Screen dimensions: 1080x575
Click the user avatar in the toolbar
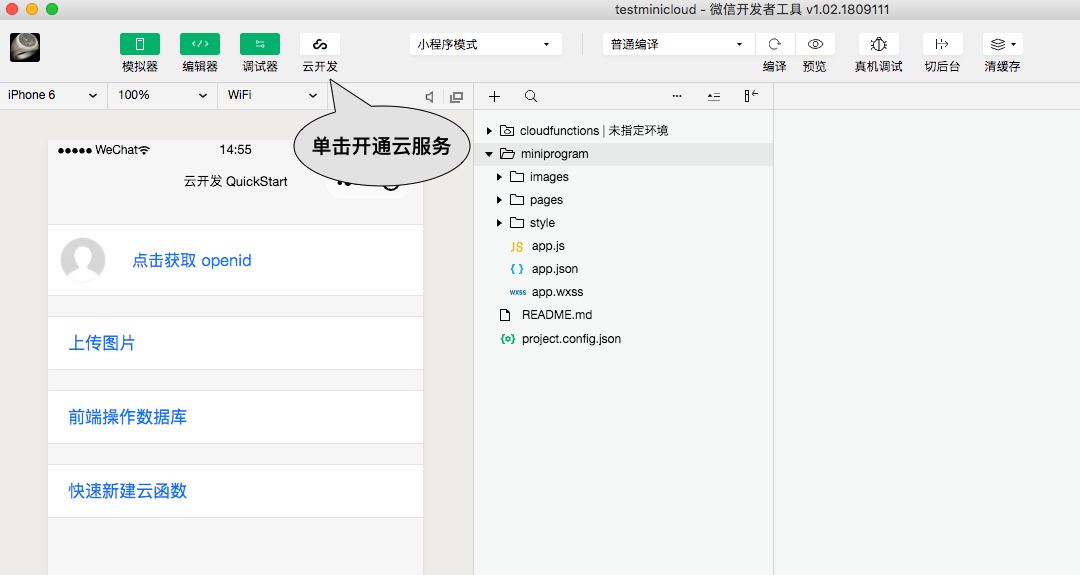pyautogui.click(x=25, y=48)
